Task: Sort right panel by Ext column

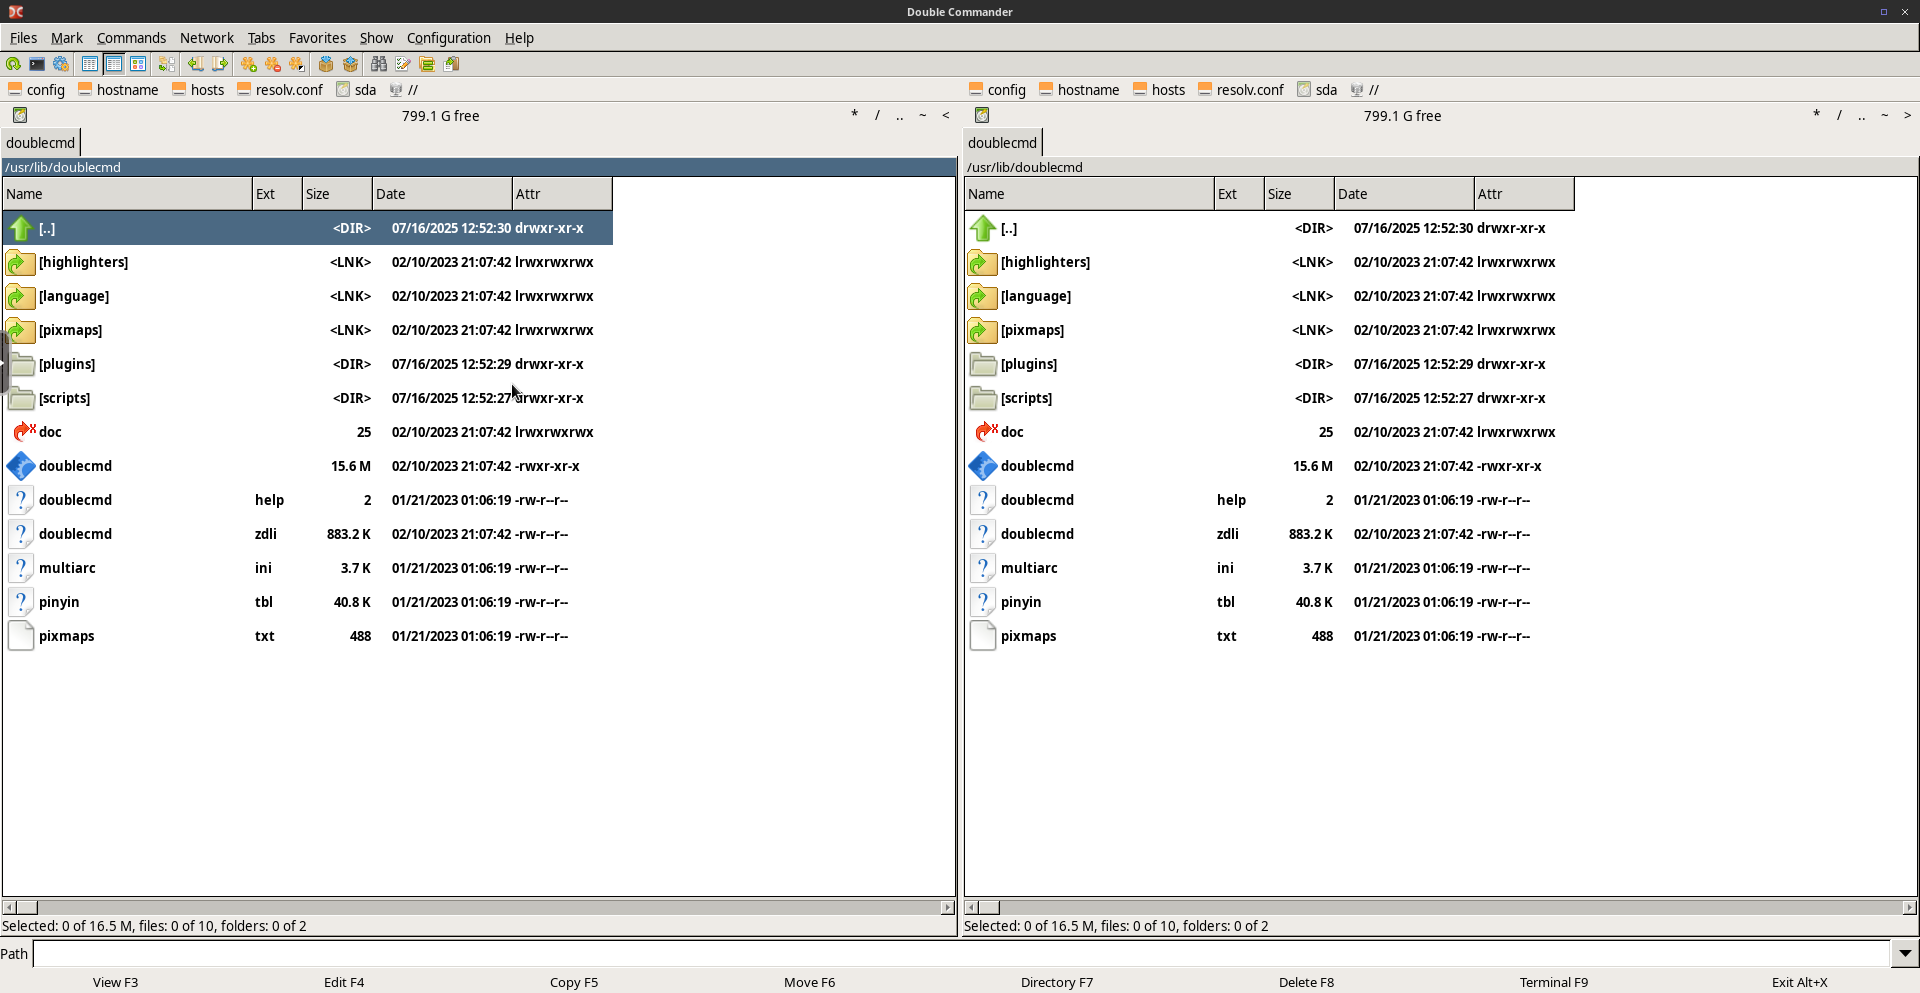Action: [x=1239, y=194]
